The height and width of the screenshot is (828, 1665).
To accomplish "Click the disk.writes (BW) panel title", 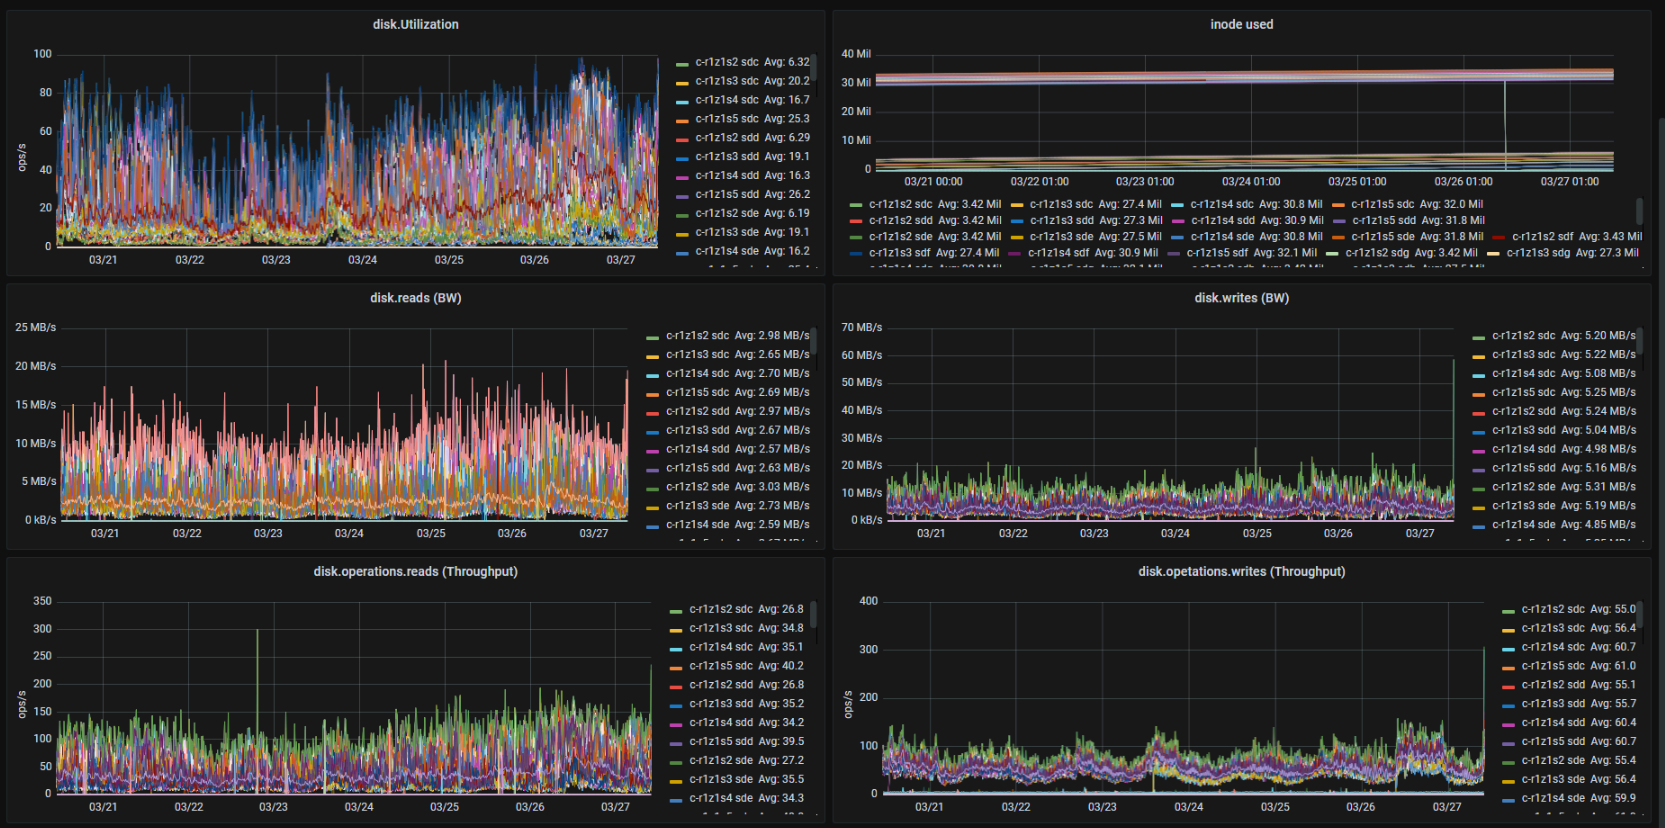I will pos(1241,298).
